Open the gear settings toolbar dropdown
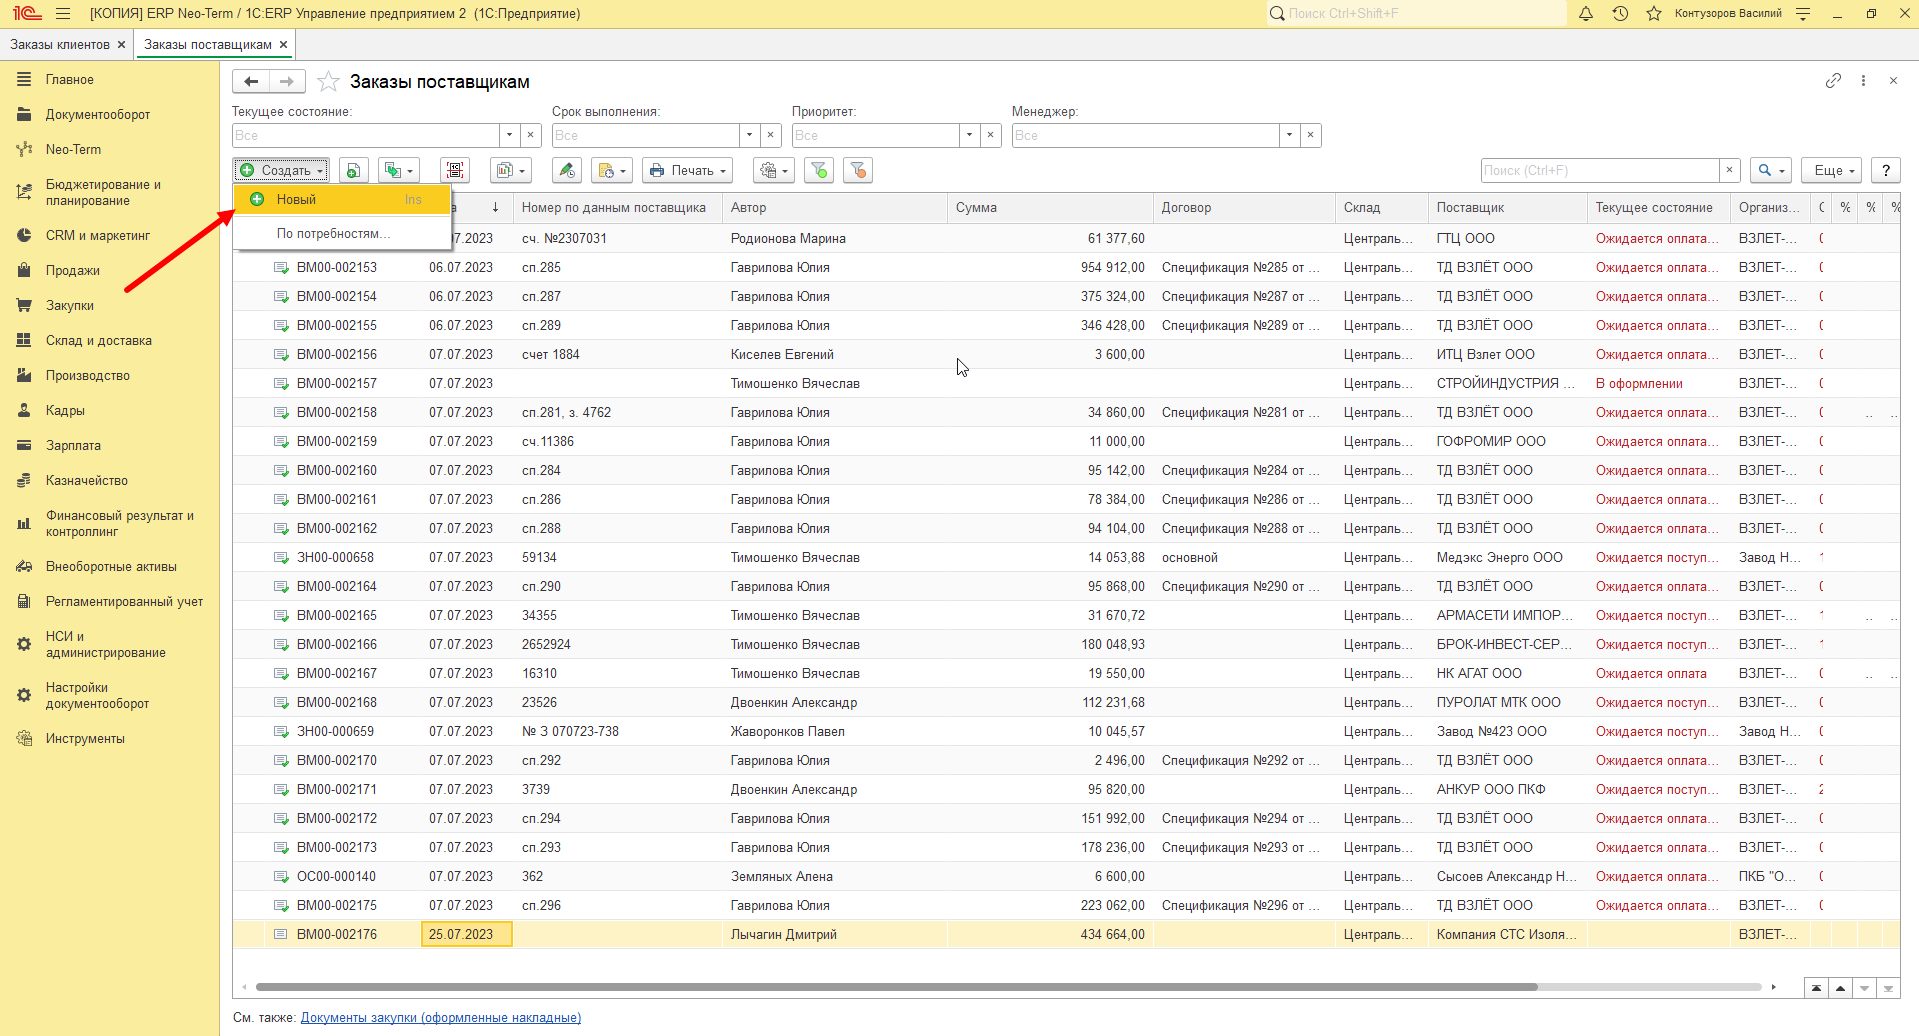The width and height of the screenshot is (1919, 1036). tap(774, 170)
